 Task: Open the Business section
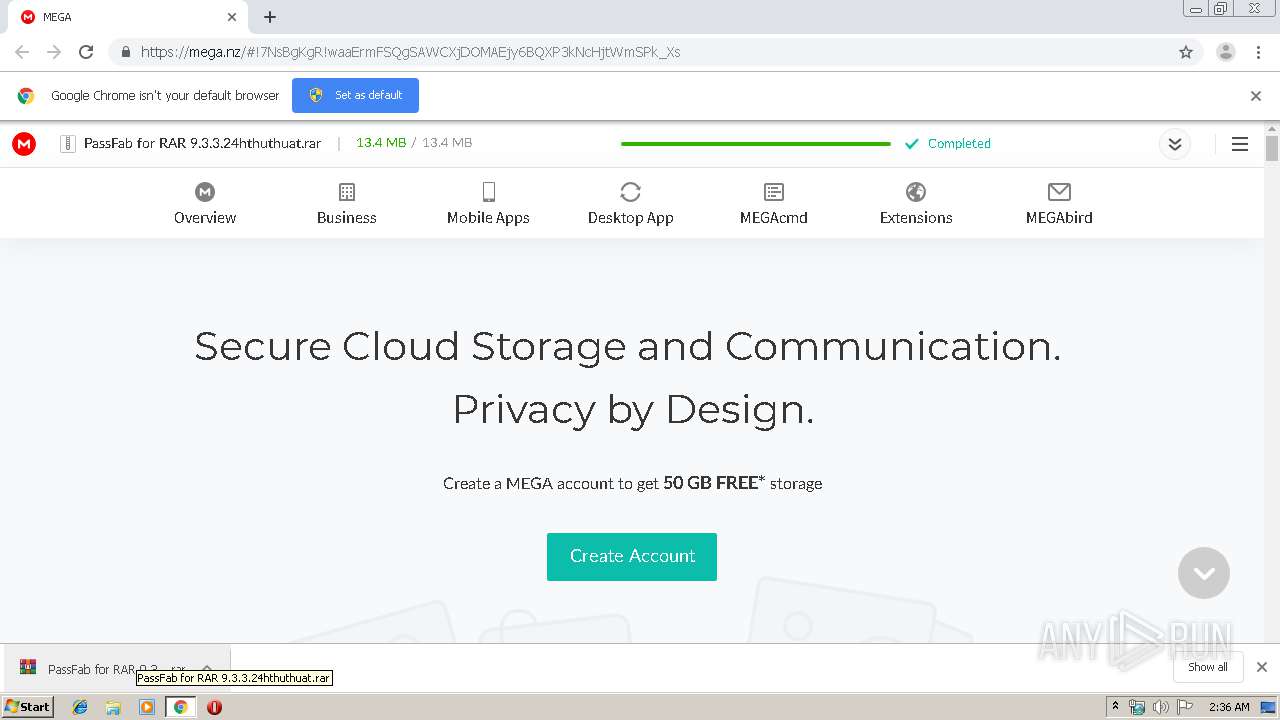[347, 204]
